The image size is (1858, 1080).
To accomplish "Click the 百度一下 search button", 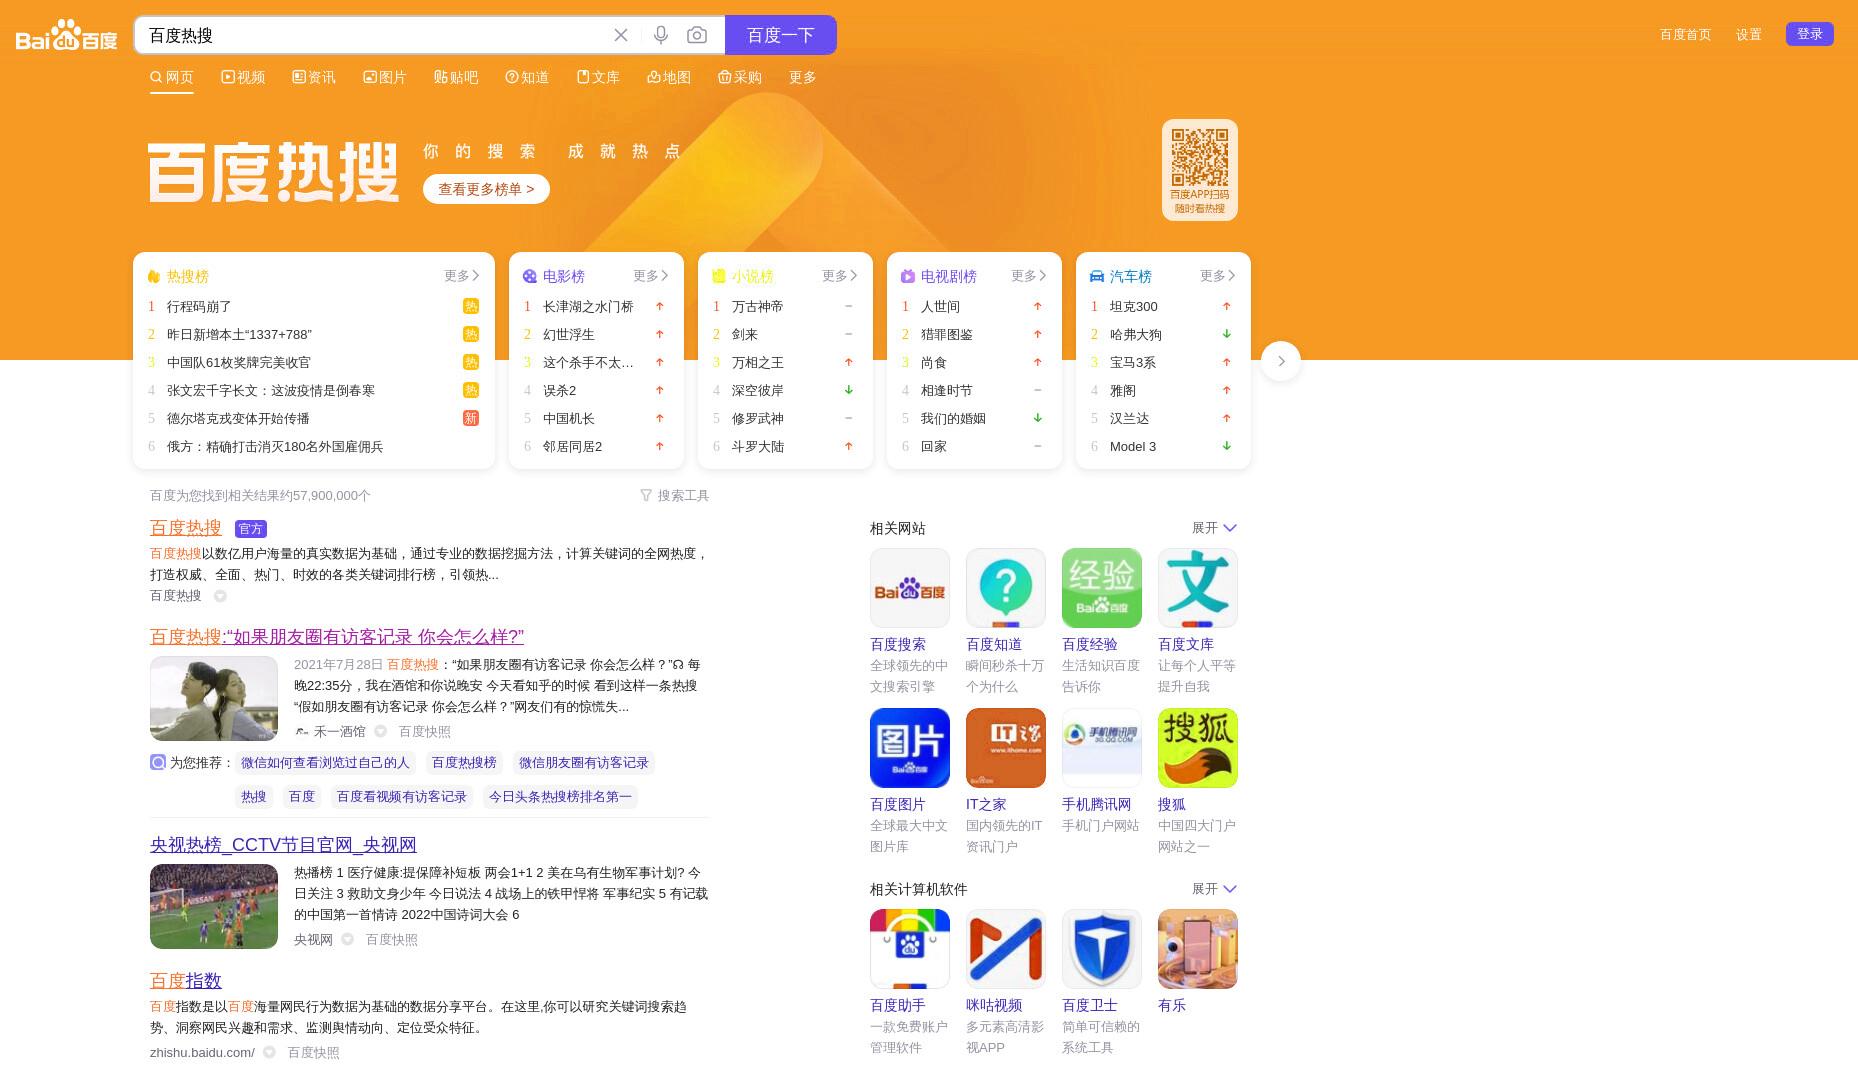I will [x=781, y=35].
